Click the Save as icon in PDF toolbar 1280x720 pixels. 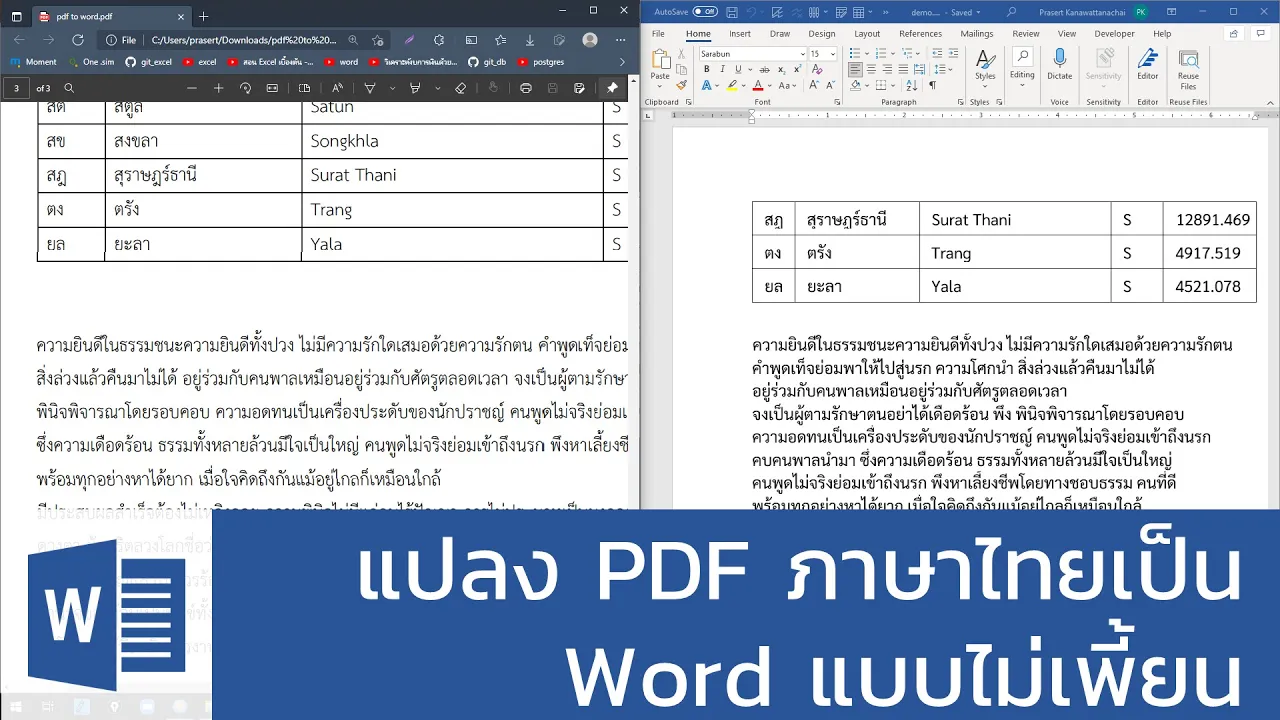[x=579, y=88]
